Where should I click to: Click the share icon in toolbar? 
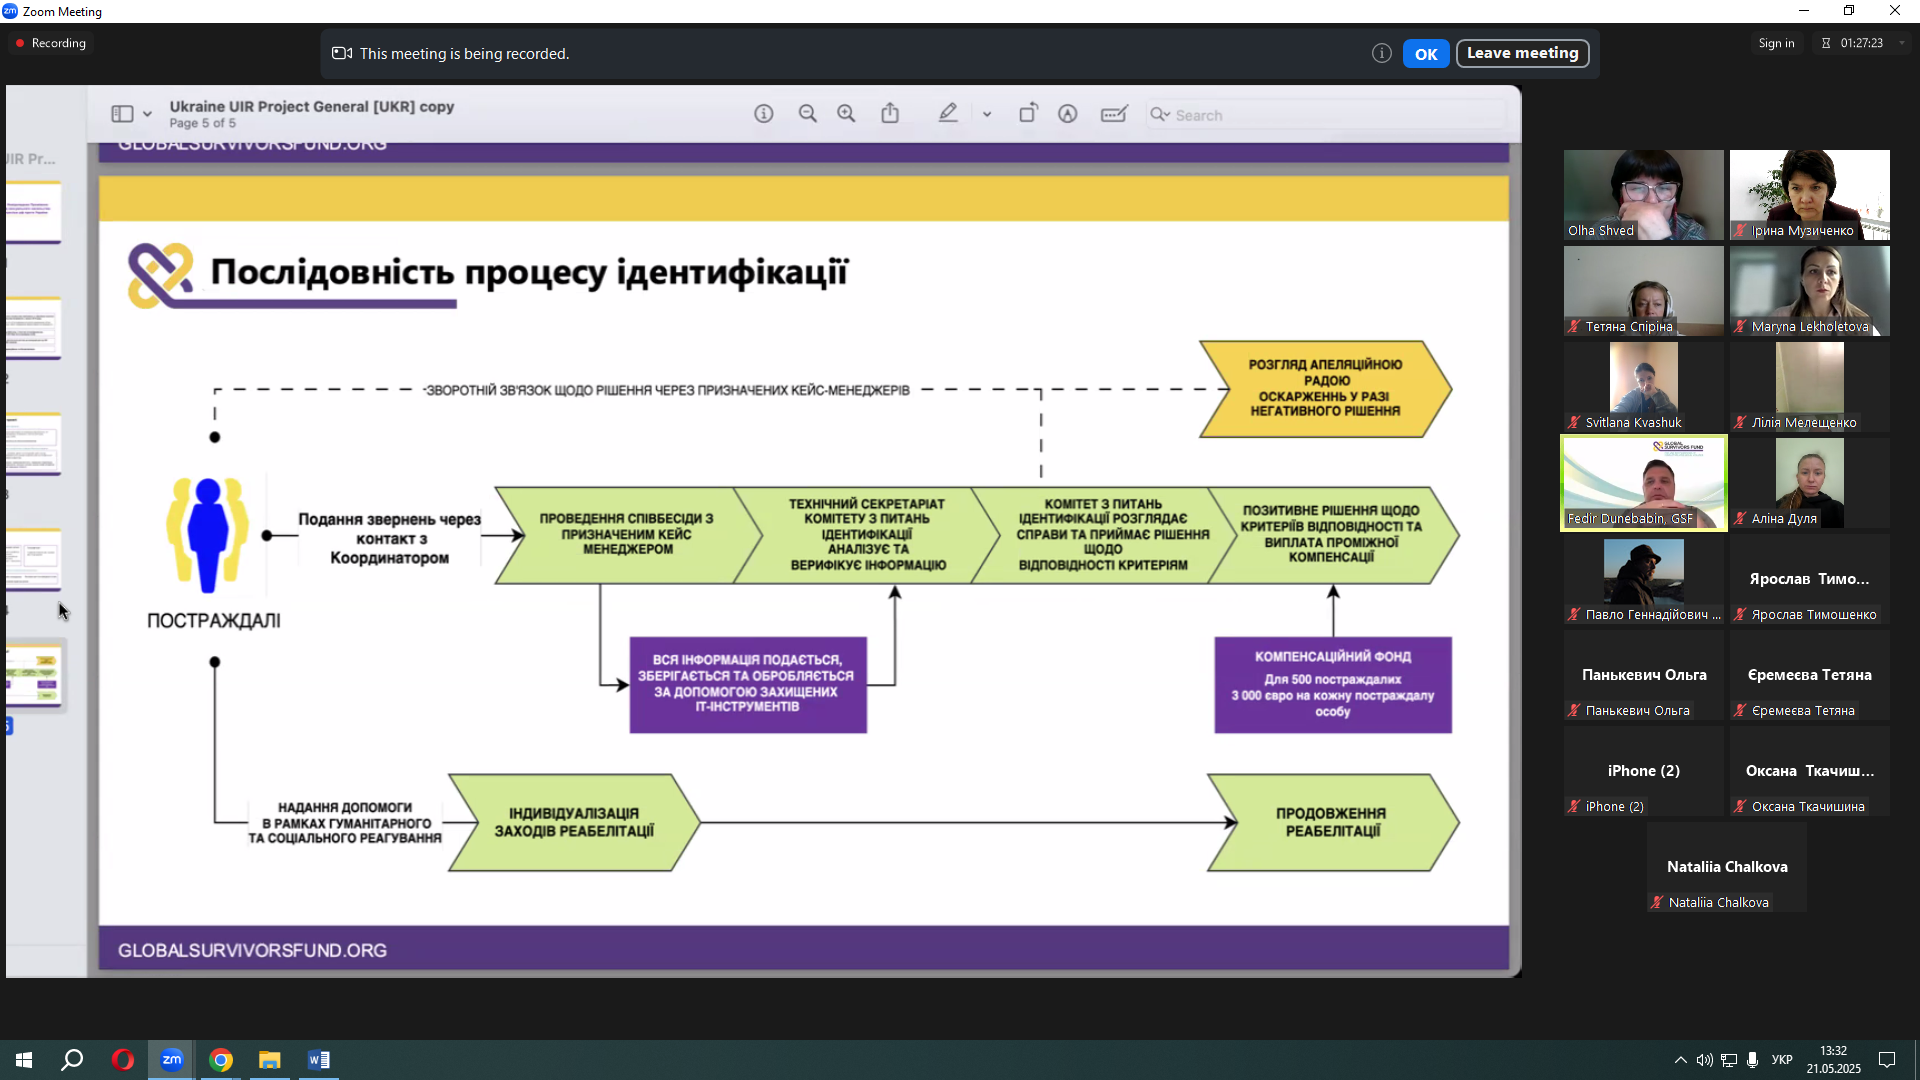[890, 114]
